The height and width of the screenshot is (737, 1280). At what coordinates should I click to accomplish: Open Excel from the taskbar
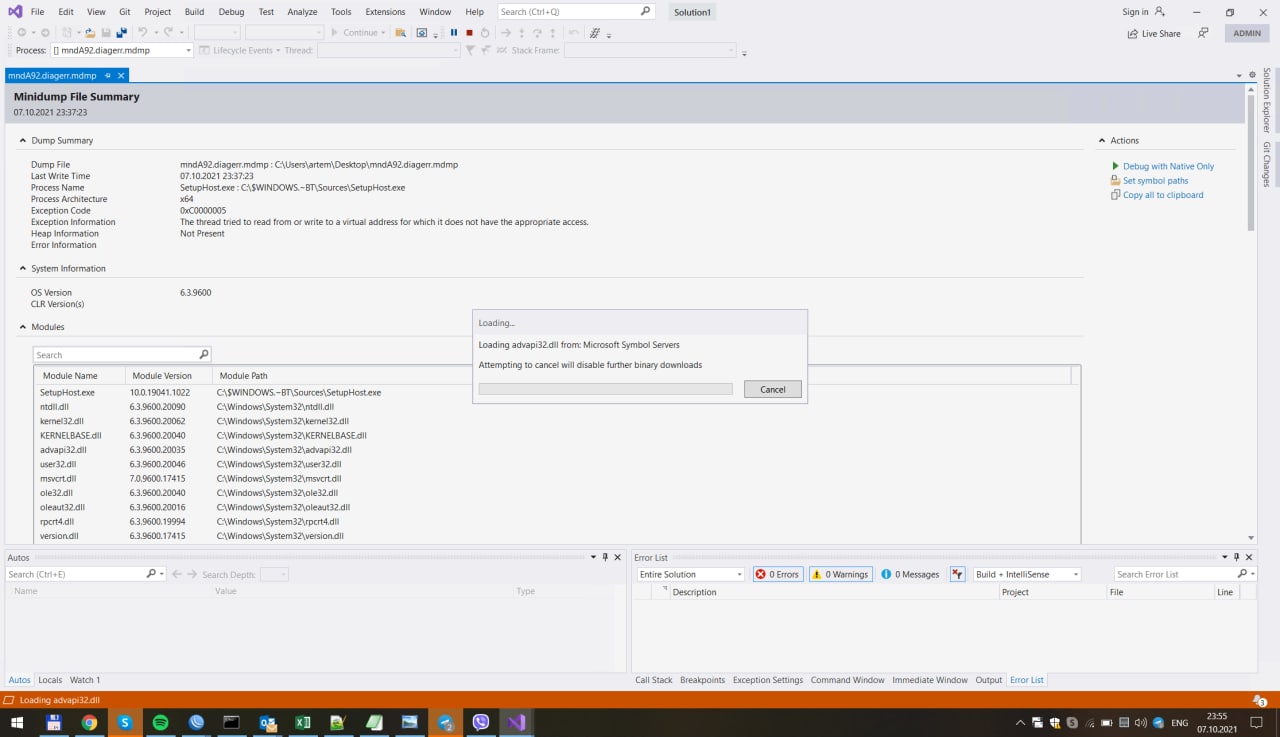[x=302, y=722]
